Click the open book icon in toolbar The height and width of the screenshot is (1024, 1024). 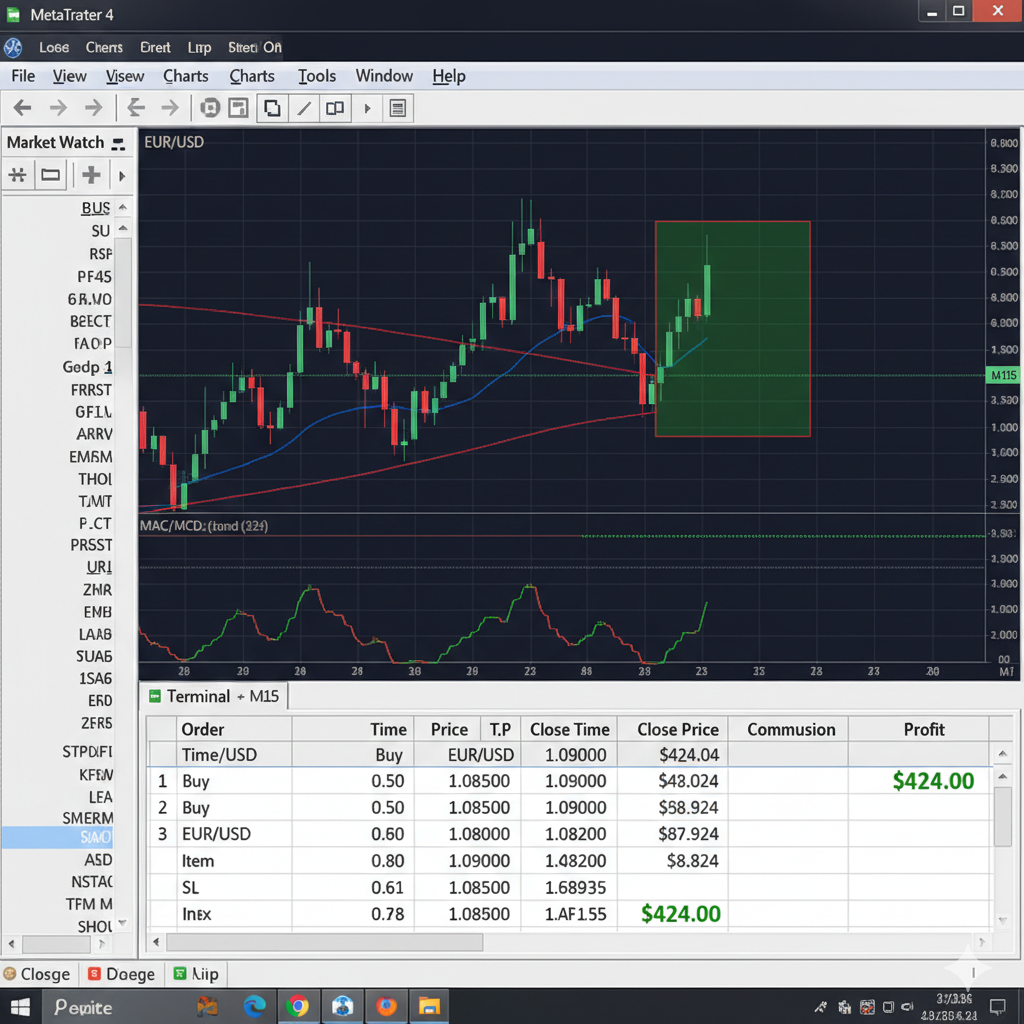click(335, 108)
